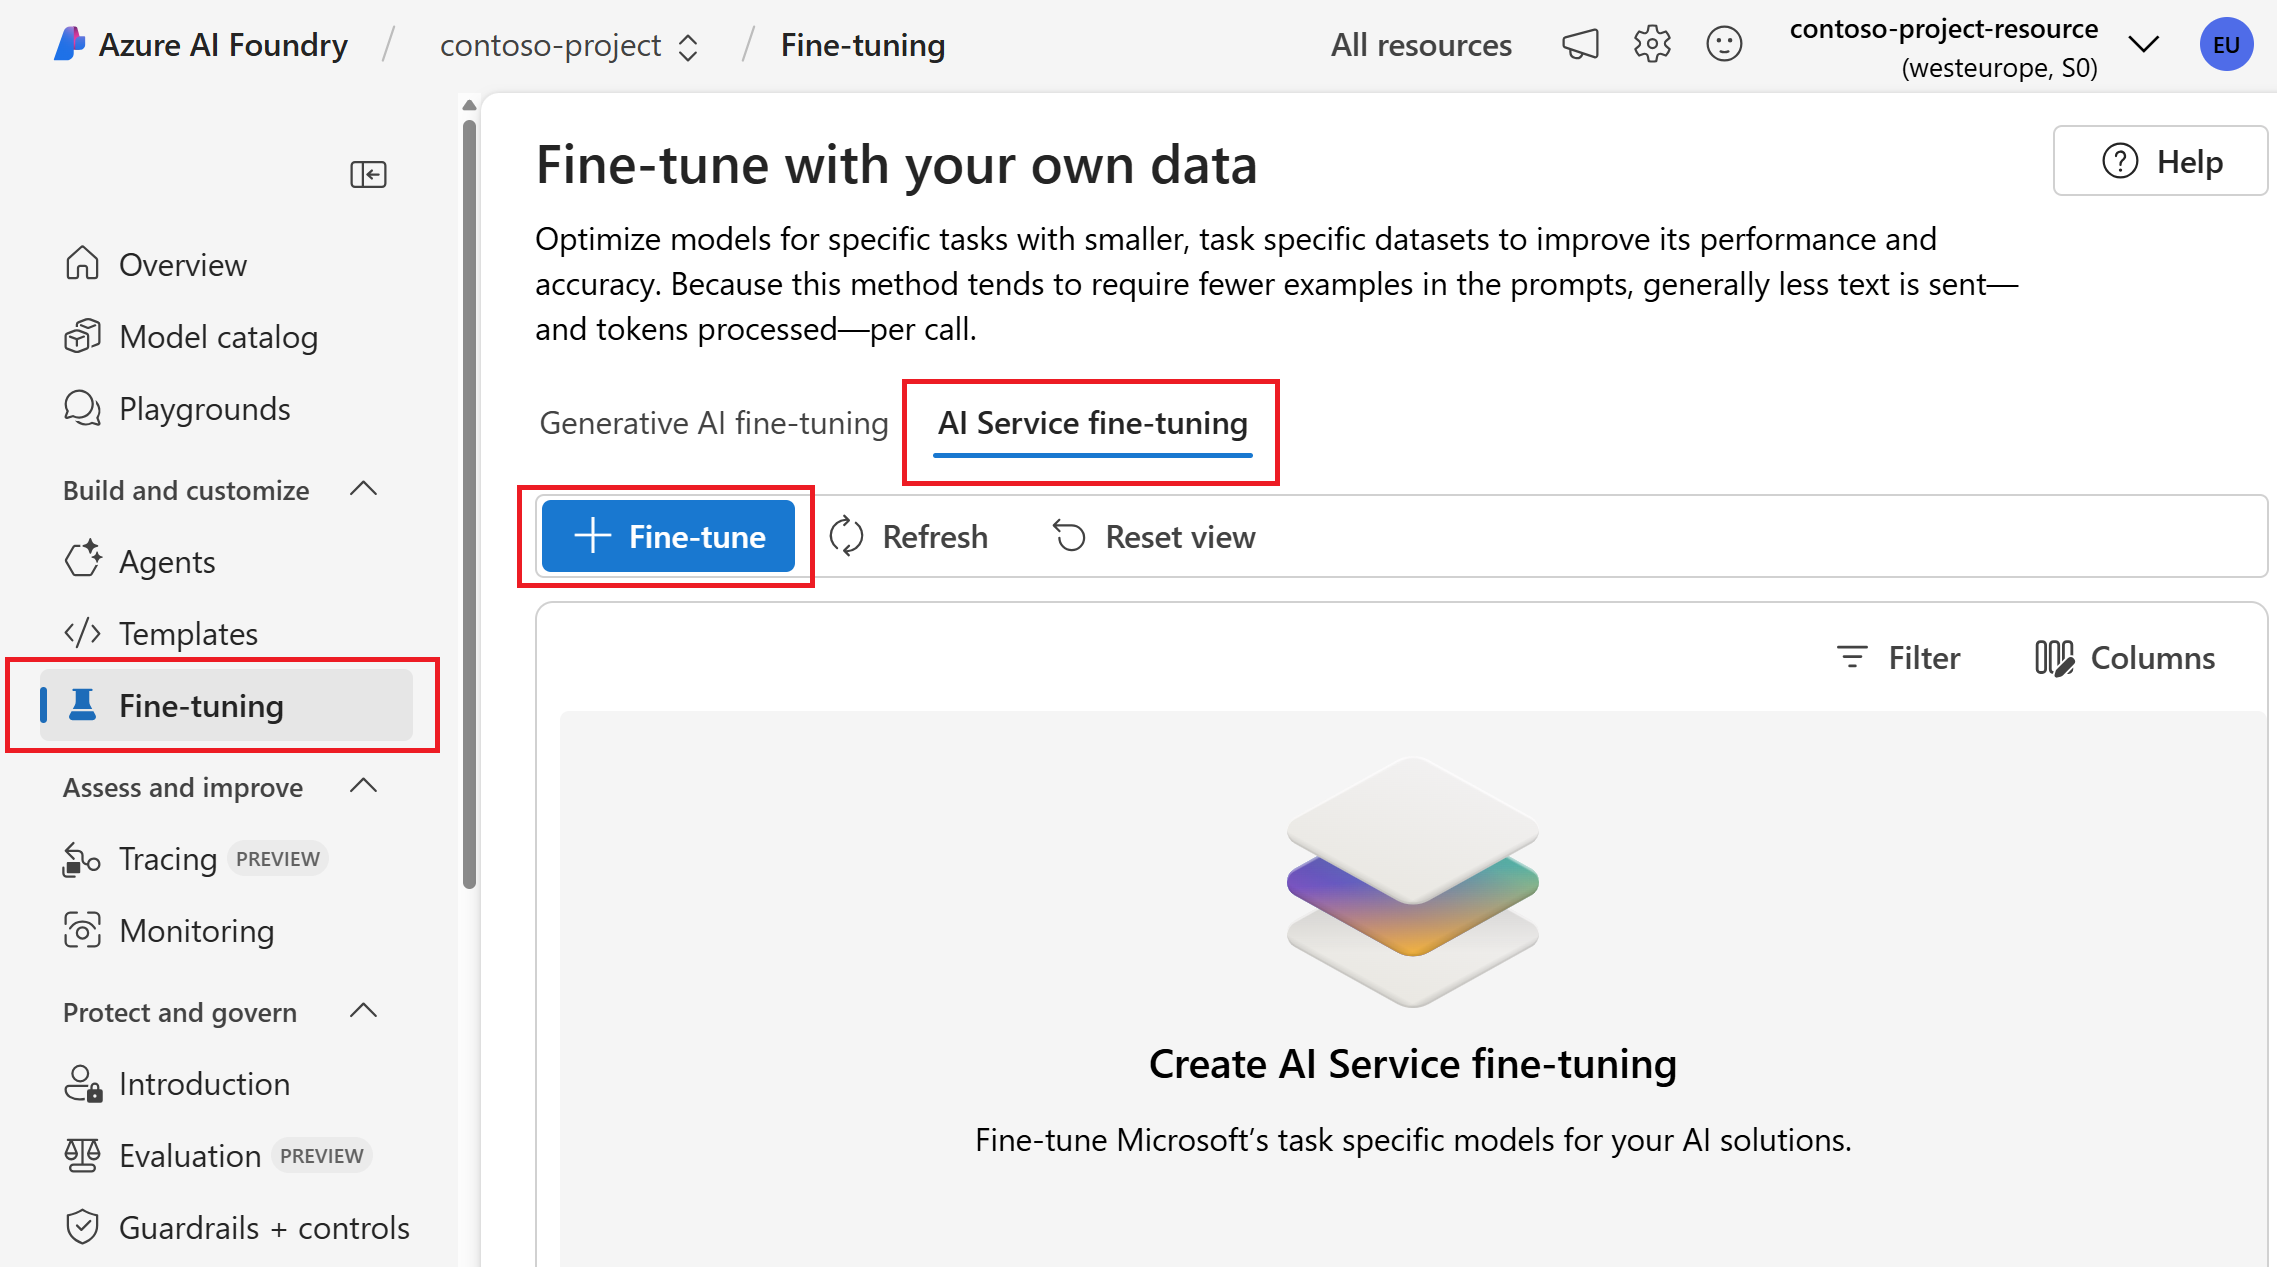This screenshot has height=1267, width=2277.
Task: Open Agents page in sidebar
Action: click(x=167, y=562)
